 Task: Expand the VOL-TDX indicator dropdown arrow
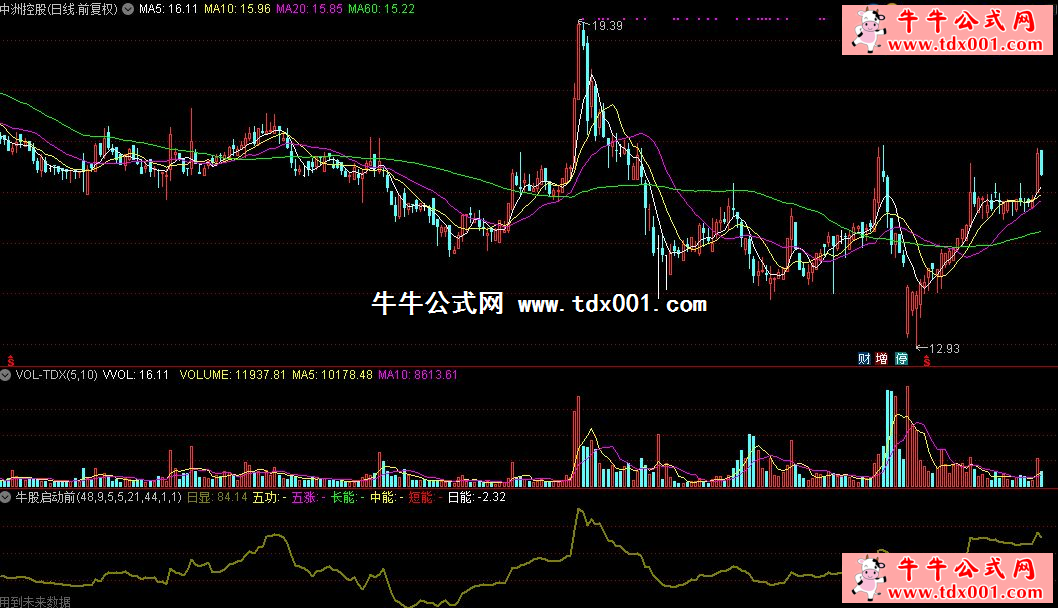click(x=6, y=375)
